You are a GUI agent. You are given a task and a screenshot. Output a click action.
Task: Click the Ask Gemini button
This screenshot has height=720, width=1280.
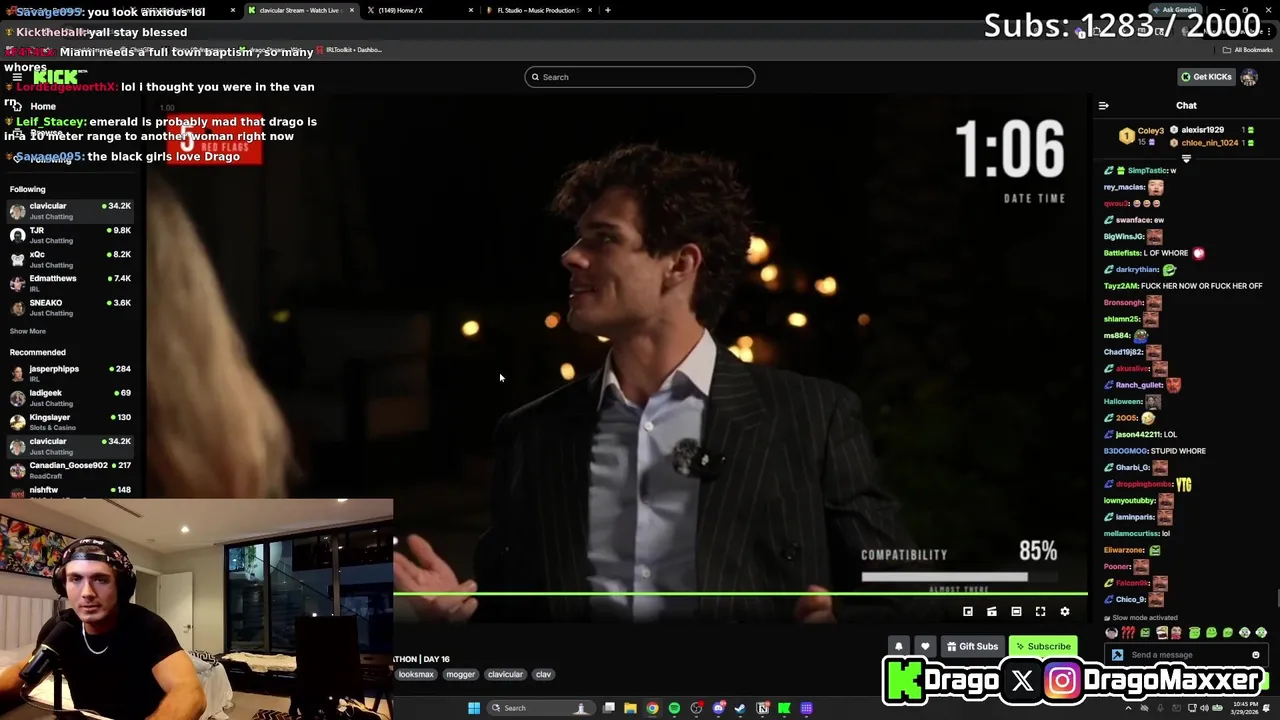tap(1173, 10)
